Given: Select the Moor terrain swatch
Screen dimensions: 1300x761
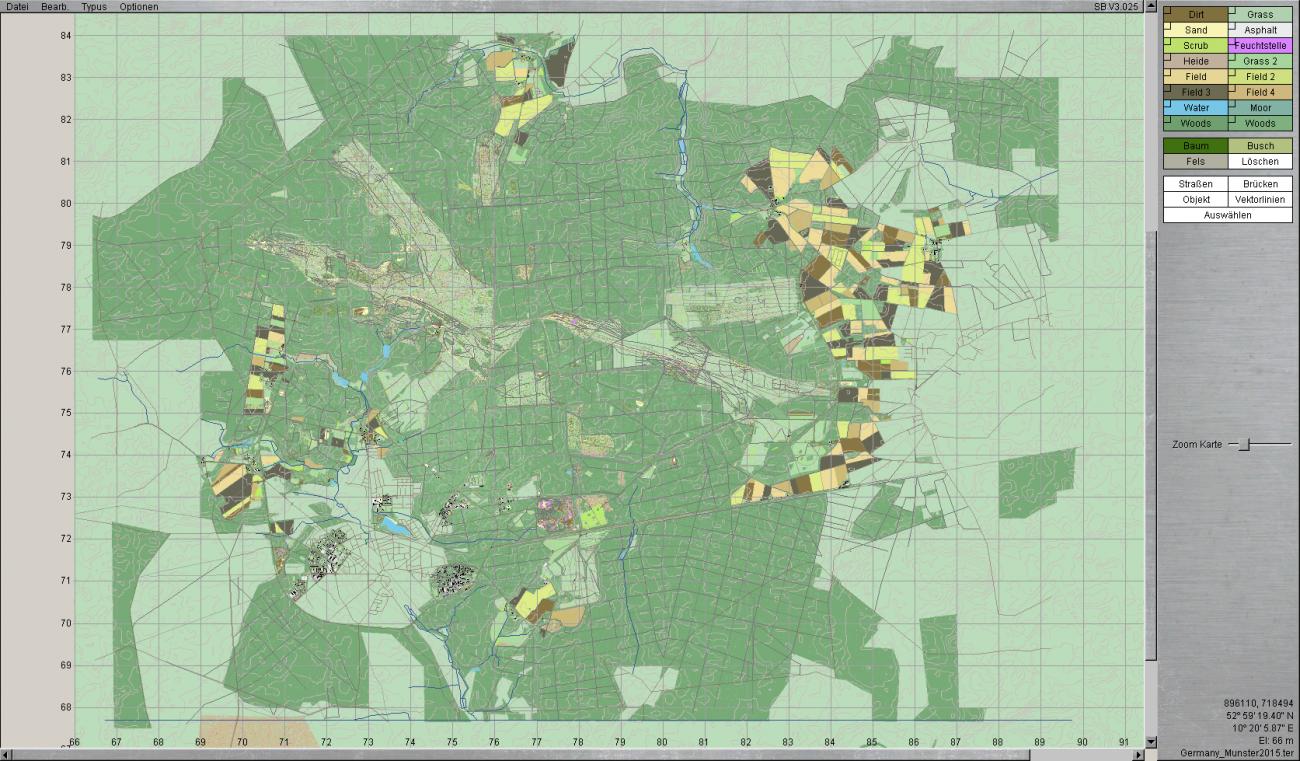Looking at the screenshot, I should tap(1261, 108).
